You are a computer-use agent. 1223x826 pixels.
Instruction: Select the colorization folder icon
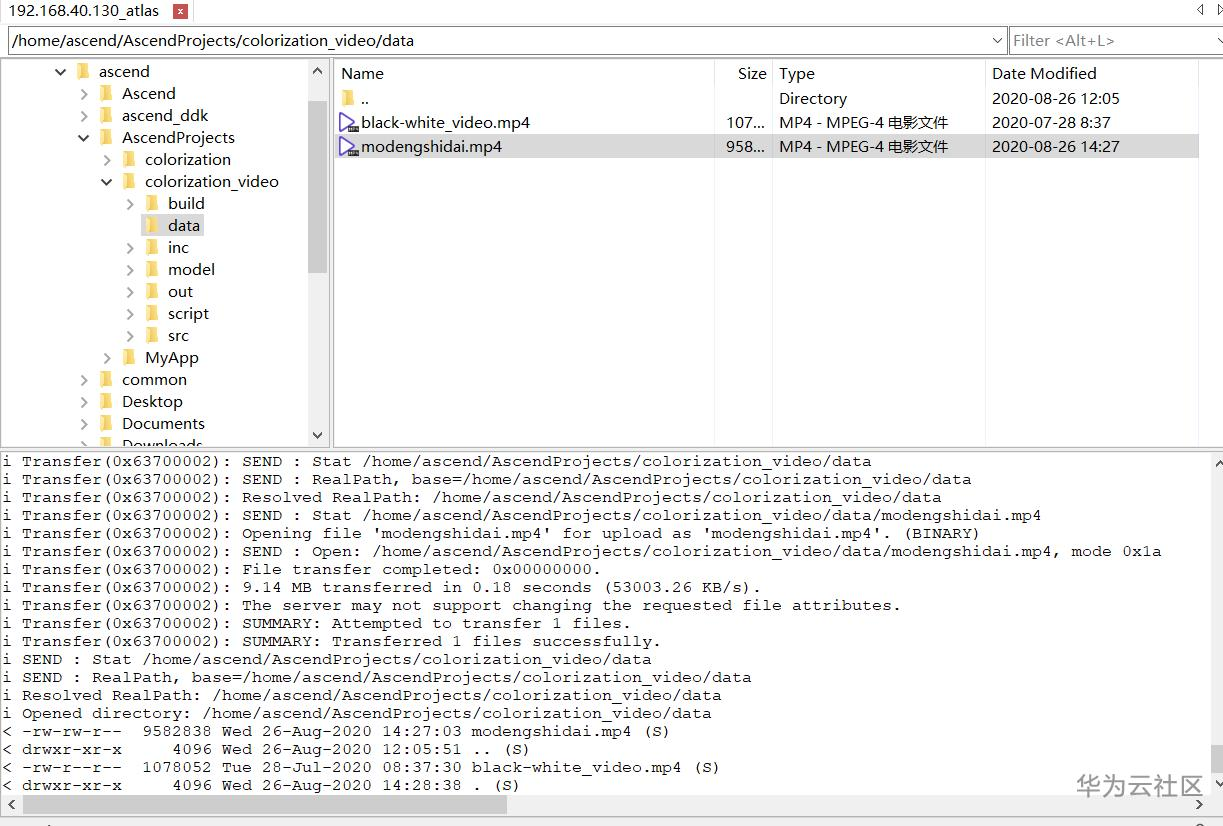tap(129, 159)
